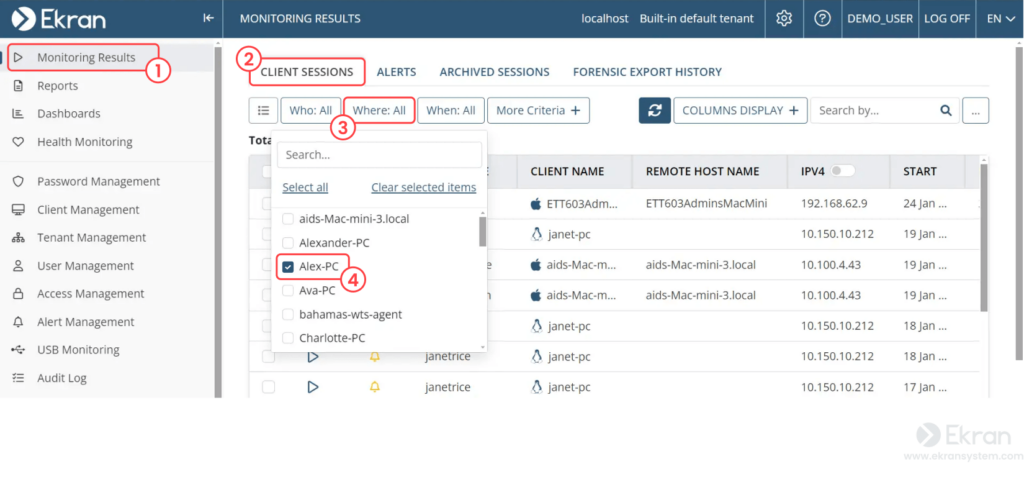
Task: Click Dashboards sidebar icon
Action: click(18, 114)
